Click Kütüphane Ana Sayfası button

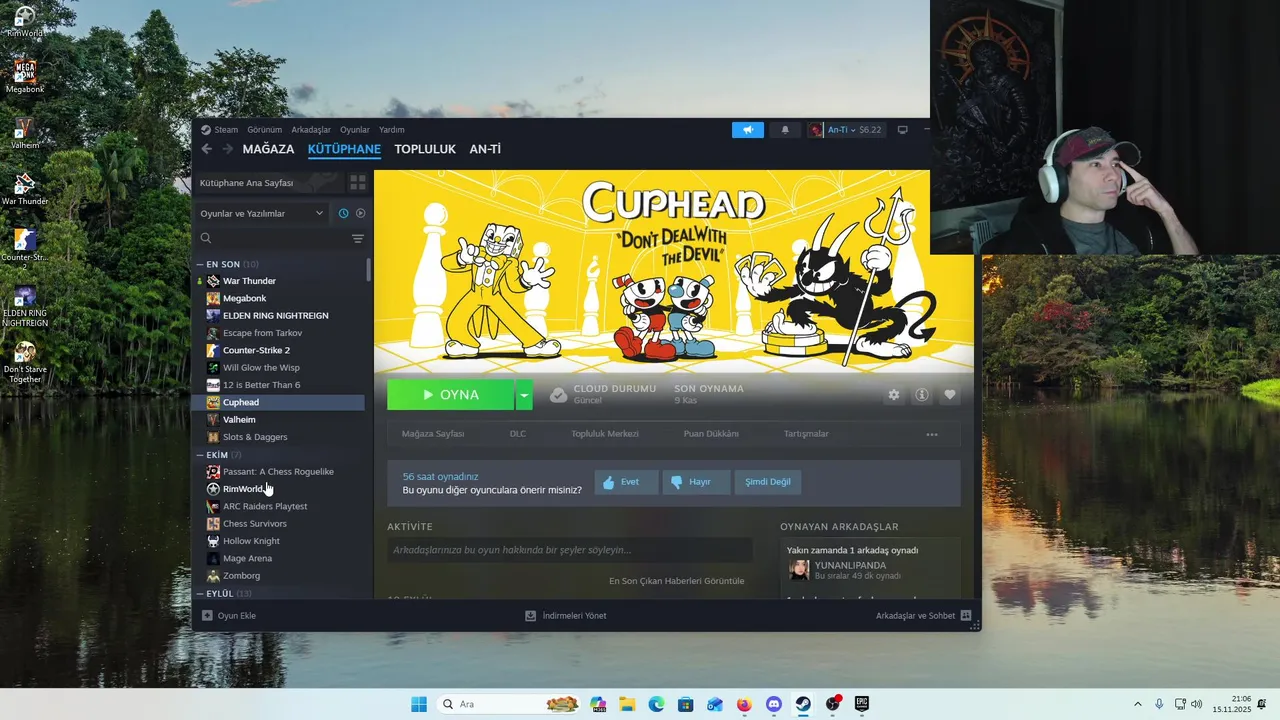tap(268, 183)
